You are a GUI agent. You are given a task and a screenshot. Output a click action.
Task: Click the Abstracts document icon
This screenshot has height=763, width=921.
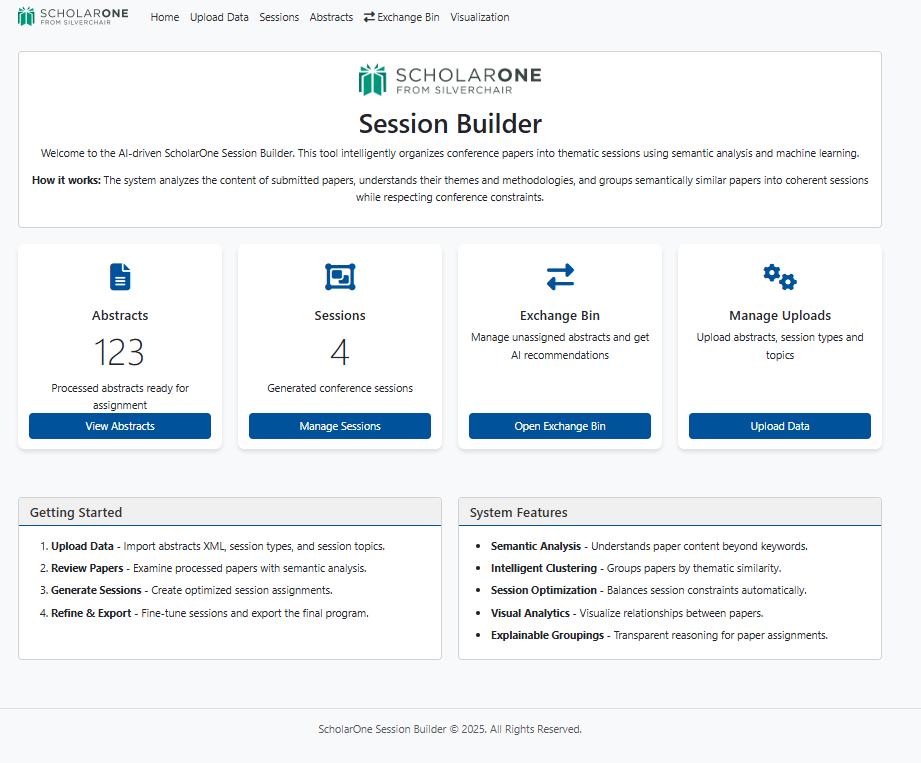point(120,277)
